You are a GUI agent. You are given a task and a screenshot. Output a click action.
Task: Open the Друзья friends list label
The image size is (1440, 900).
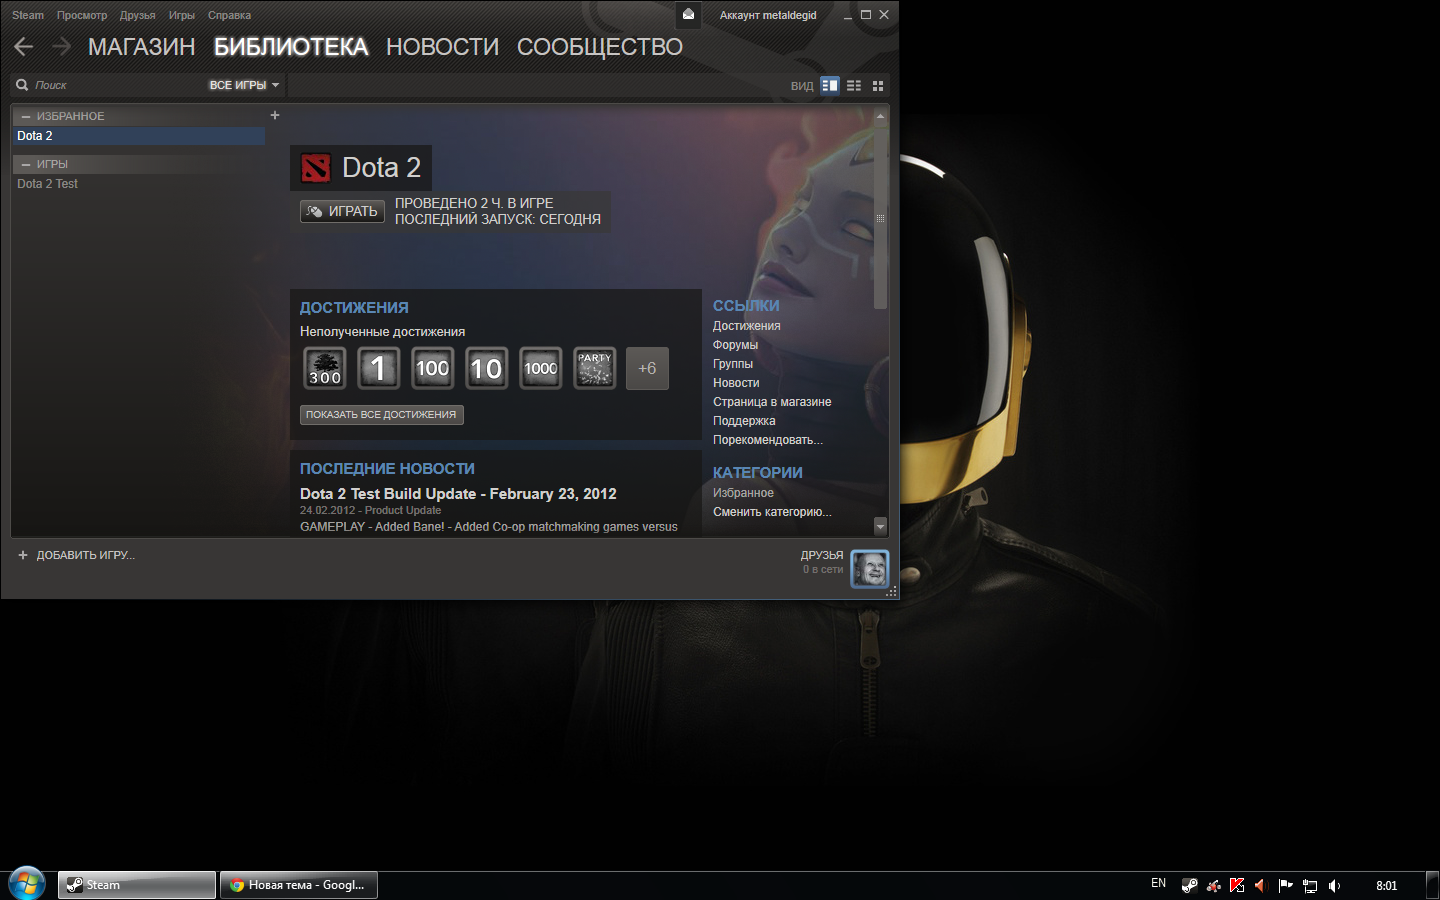click(822, 555)
